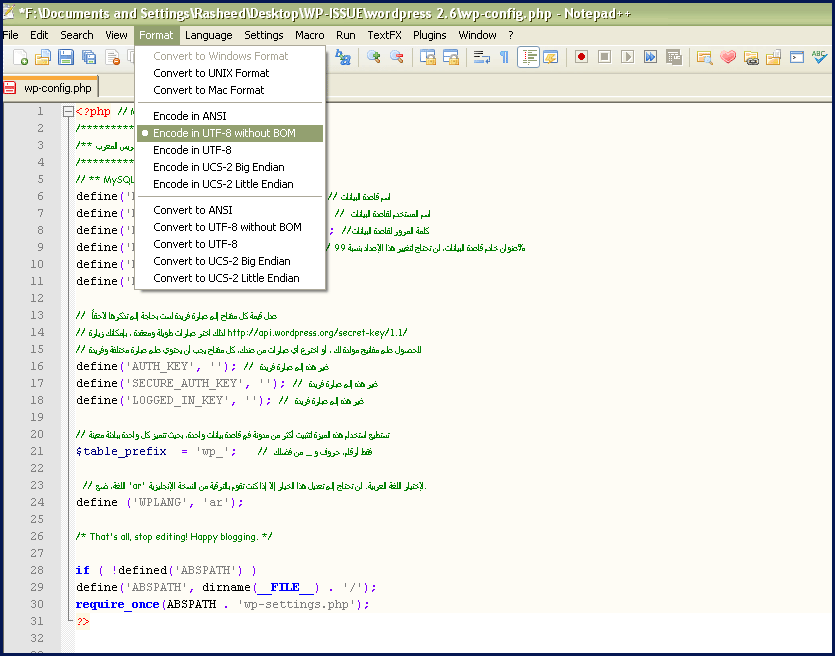Start macro recording with the red record icon
This screenshot has width=835, height=656.
[581, 58]
